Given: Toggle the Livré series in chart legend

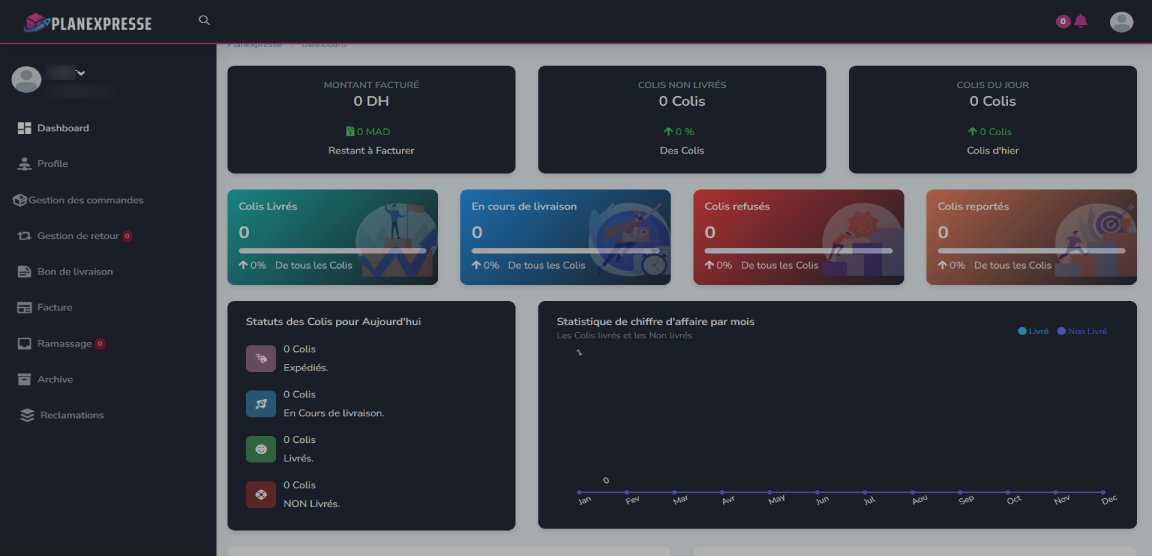Looking at the screenshot, I should [1033, 331].
